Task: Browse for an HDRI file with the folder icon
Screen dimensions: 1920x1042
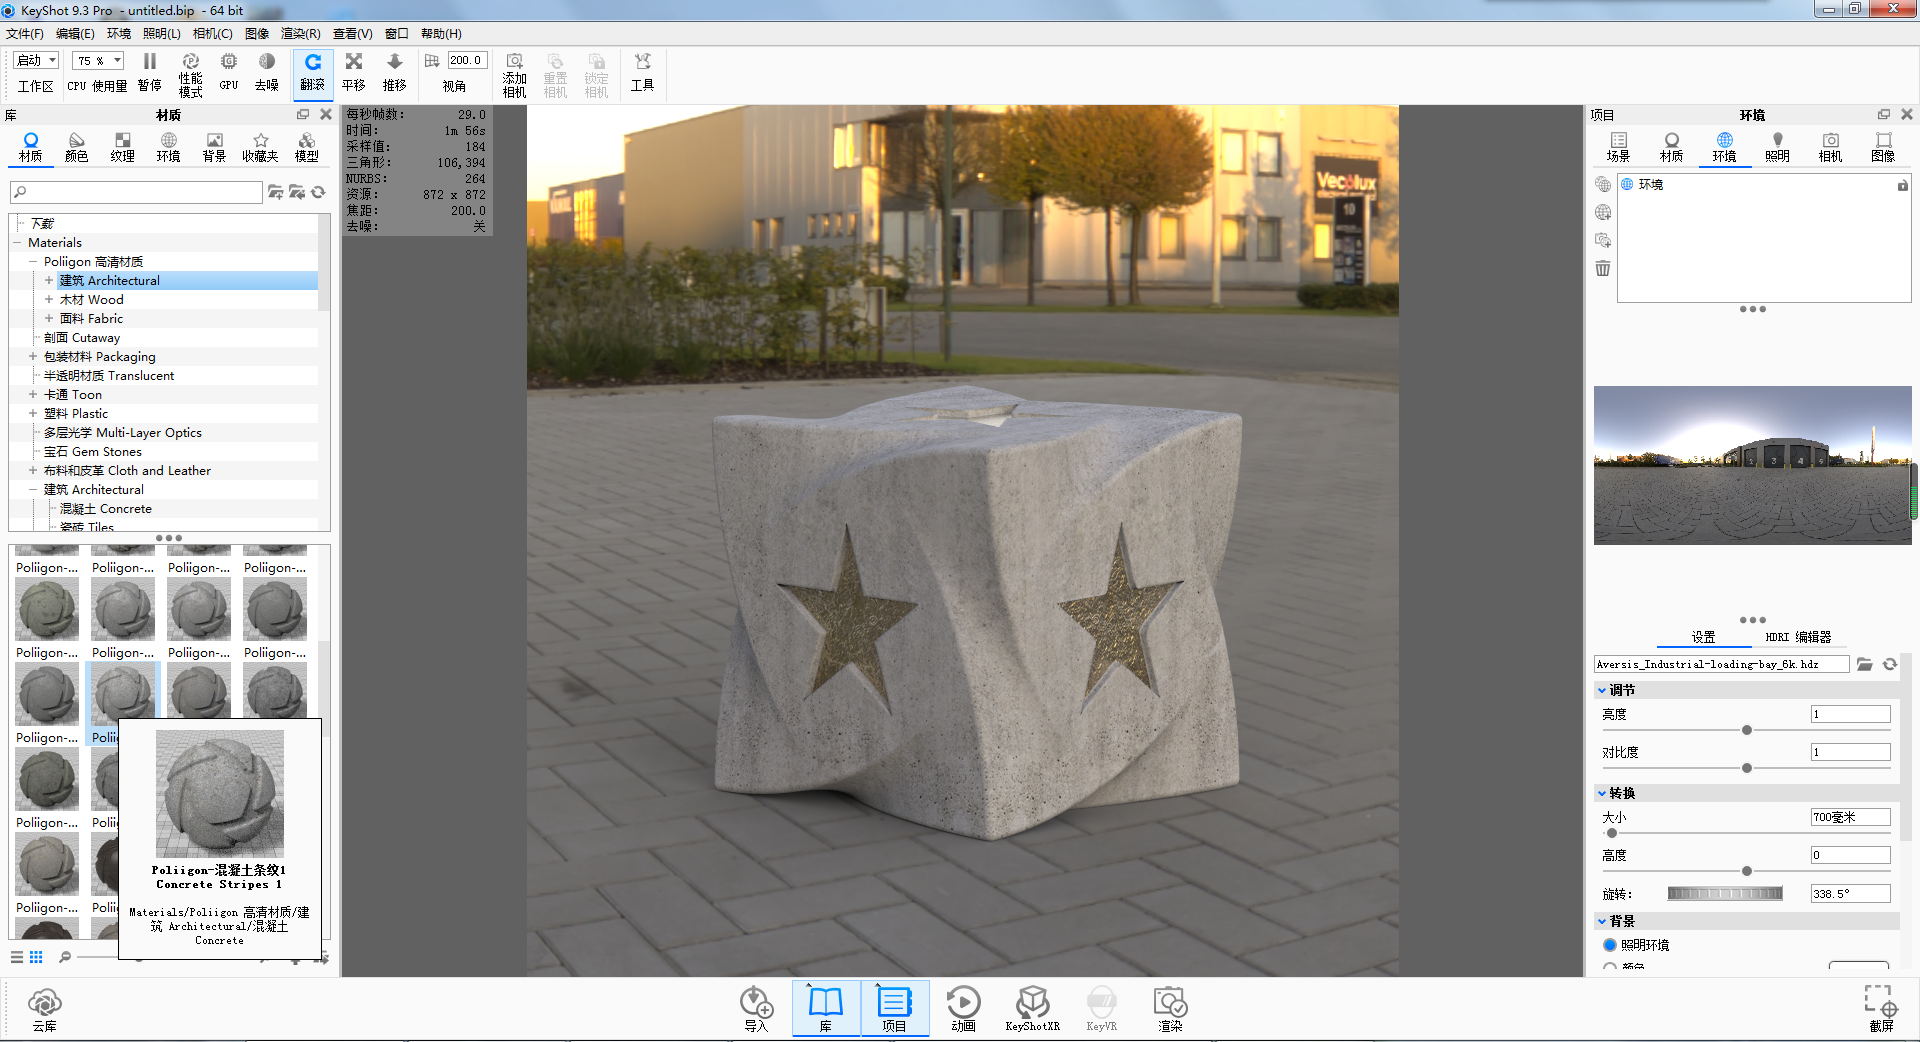Action: 1865,664
